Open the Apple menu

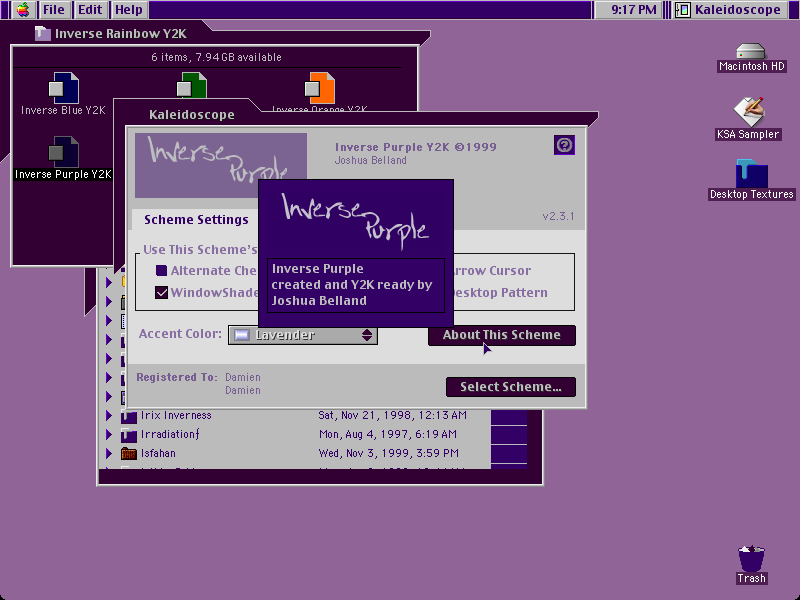pos(23,10)
